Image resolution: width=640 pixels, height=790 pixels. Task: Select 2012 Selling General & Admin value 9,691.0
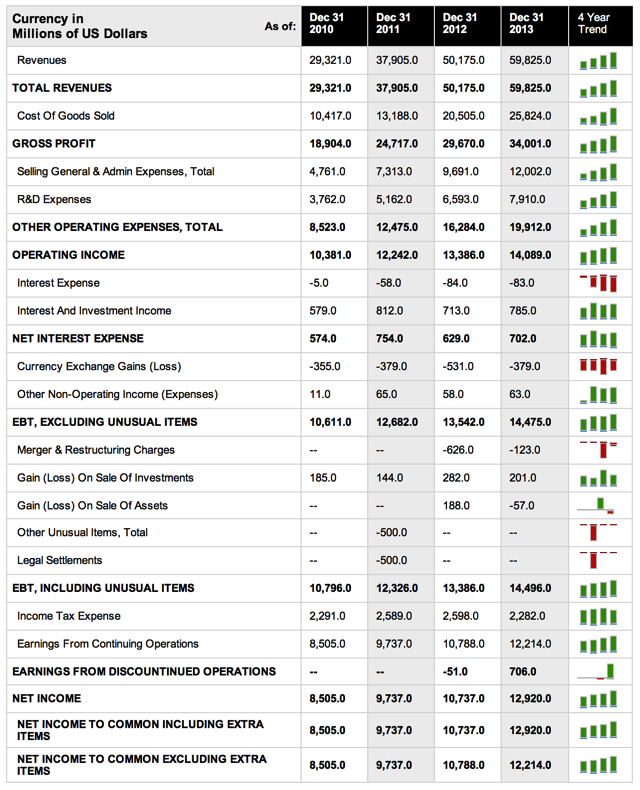(x=461, y=171)
